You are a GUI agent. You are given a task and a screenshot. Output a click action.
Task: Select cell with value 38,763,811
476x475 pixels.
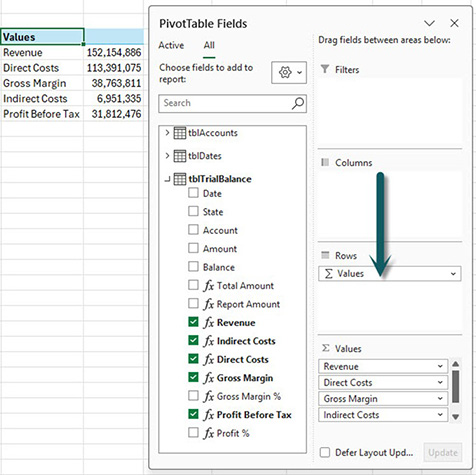114,83
